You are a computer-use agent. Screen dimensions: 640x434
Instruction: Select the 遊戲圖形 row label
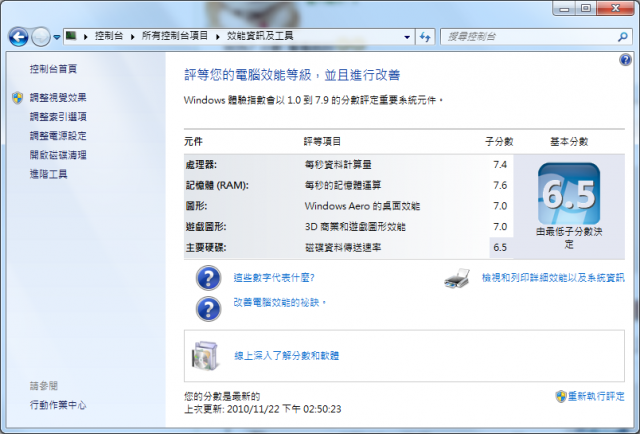(x=206, y=227)
